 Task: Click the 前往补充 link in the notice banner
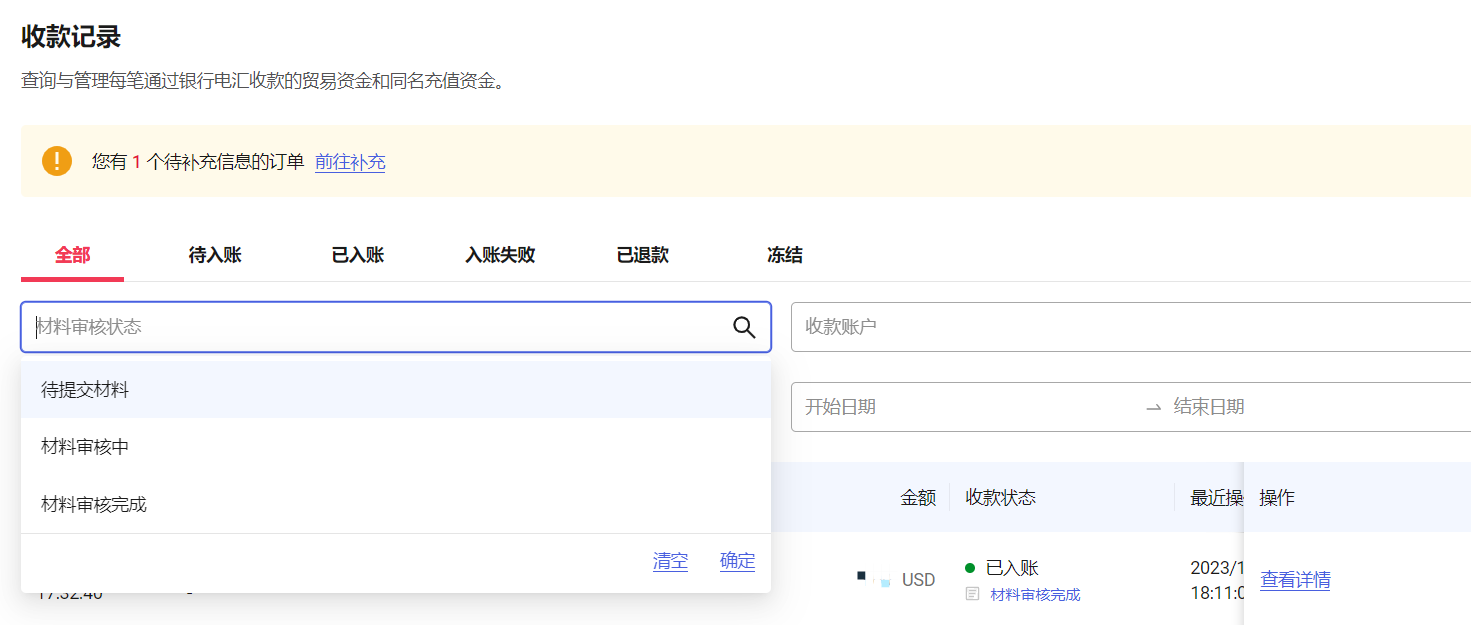pyautogui.click(x=350, y=162)
